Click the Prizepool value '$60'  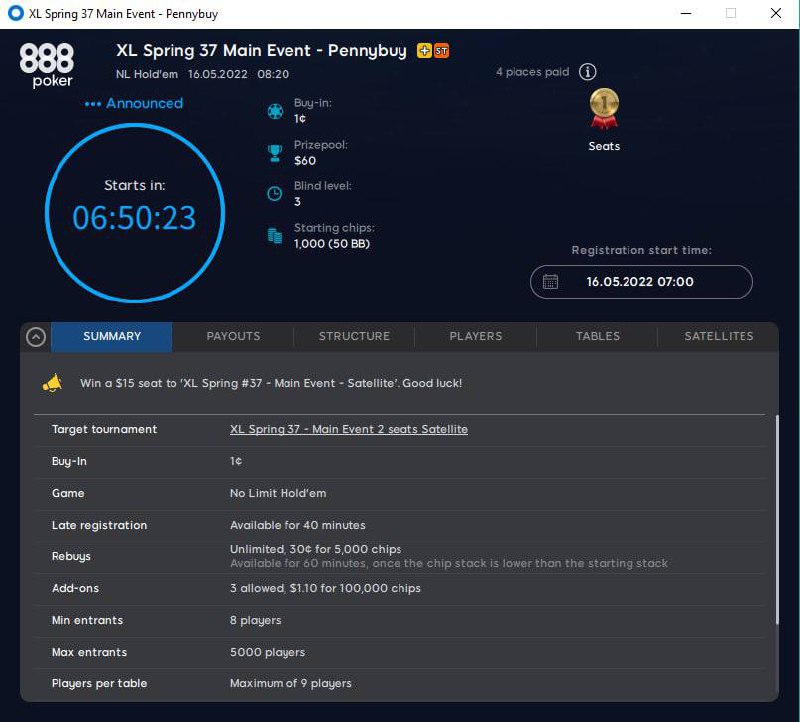[x=305, y=161]
